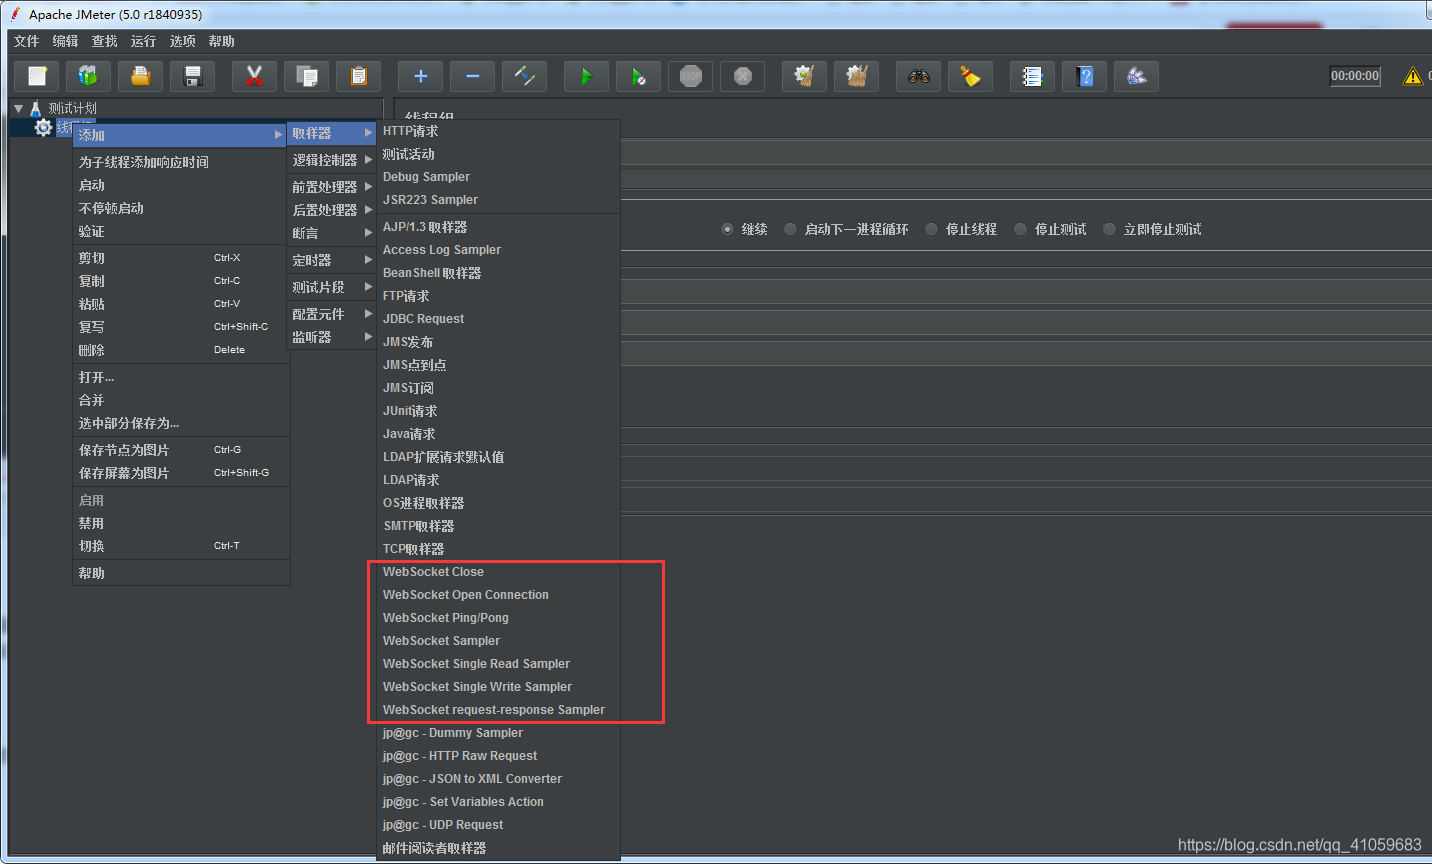The width and height of the screenshot is (1432, 864).
Task: Click the Stop test icon
Action: [691, 76]
